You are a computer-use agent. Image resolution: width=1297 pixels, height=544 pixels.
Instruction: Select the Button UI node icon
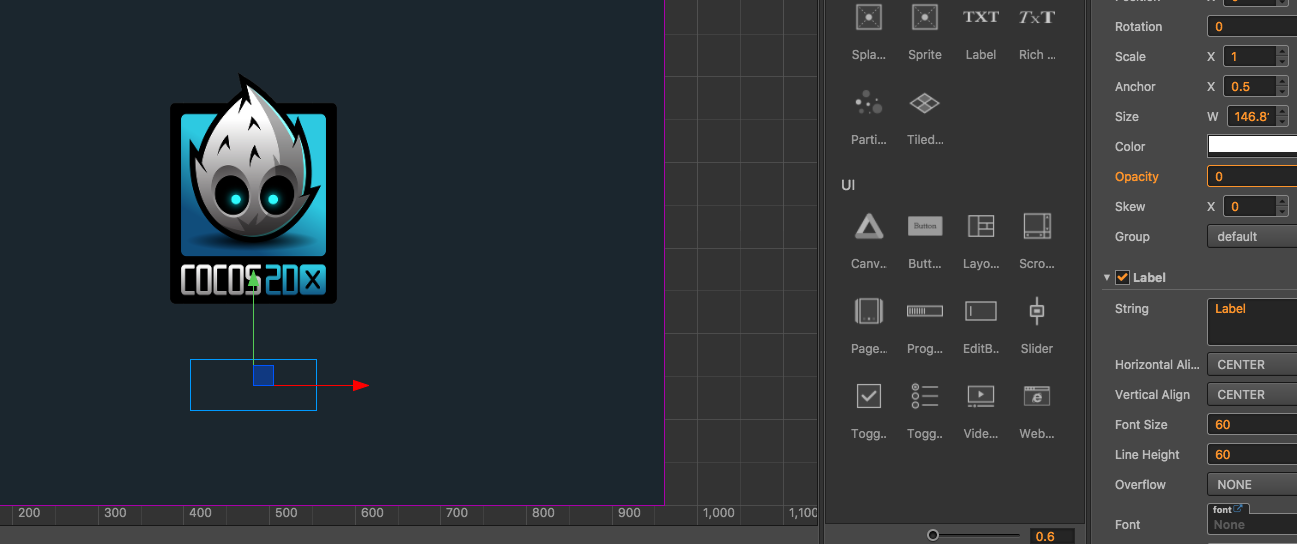point(925,227)
